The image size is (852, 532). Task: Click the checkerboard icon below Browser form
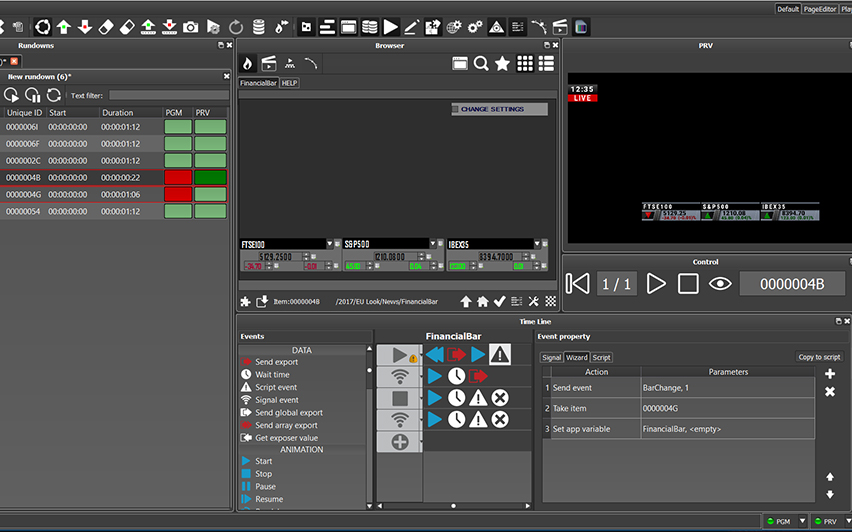point(550,302)
